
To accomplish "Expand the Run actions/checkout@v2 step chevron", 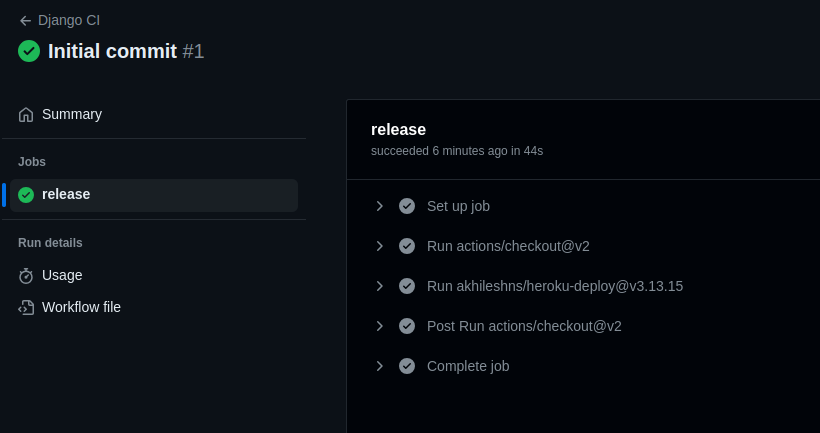I will tap(380, 246).
